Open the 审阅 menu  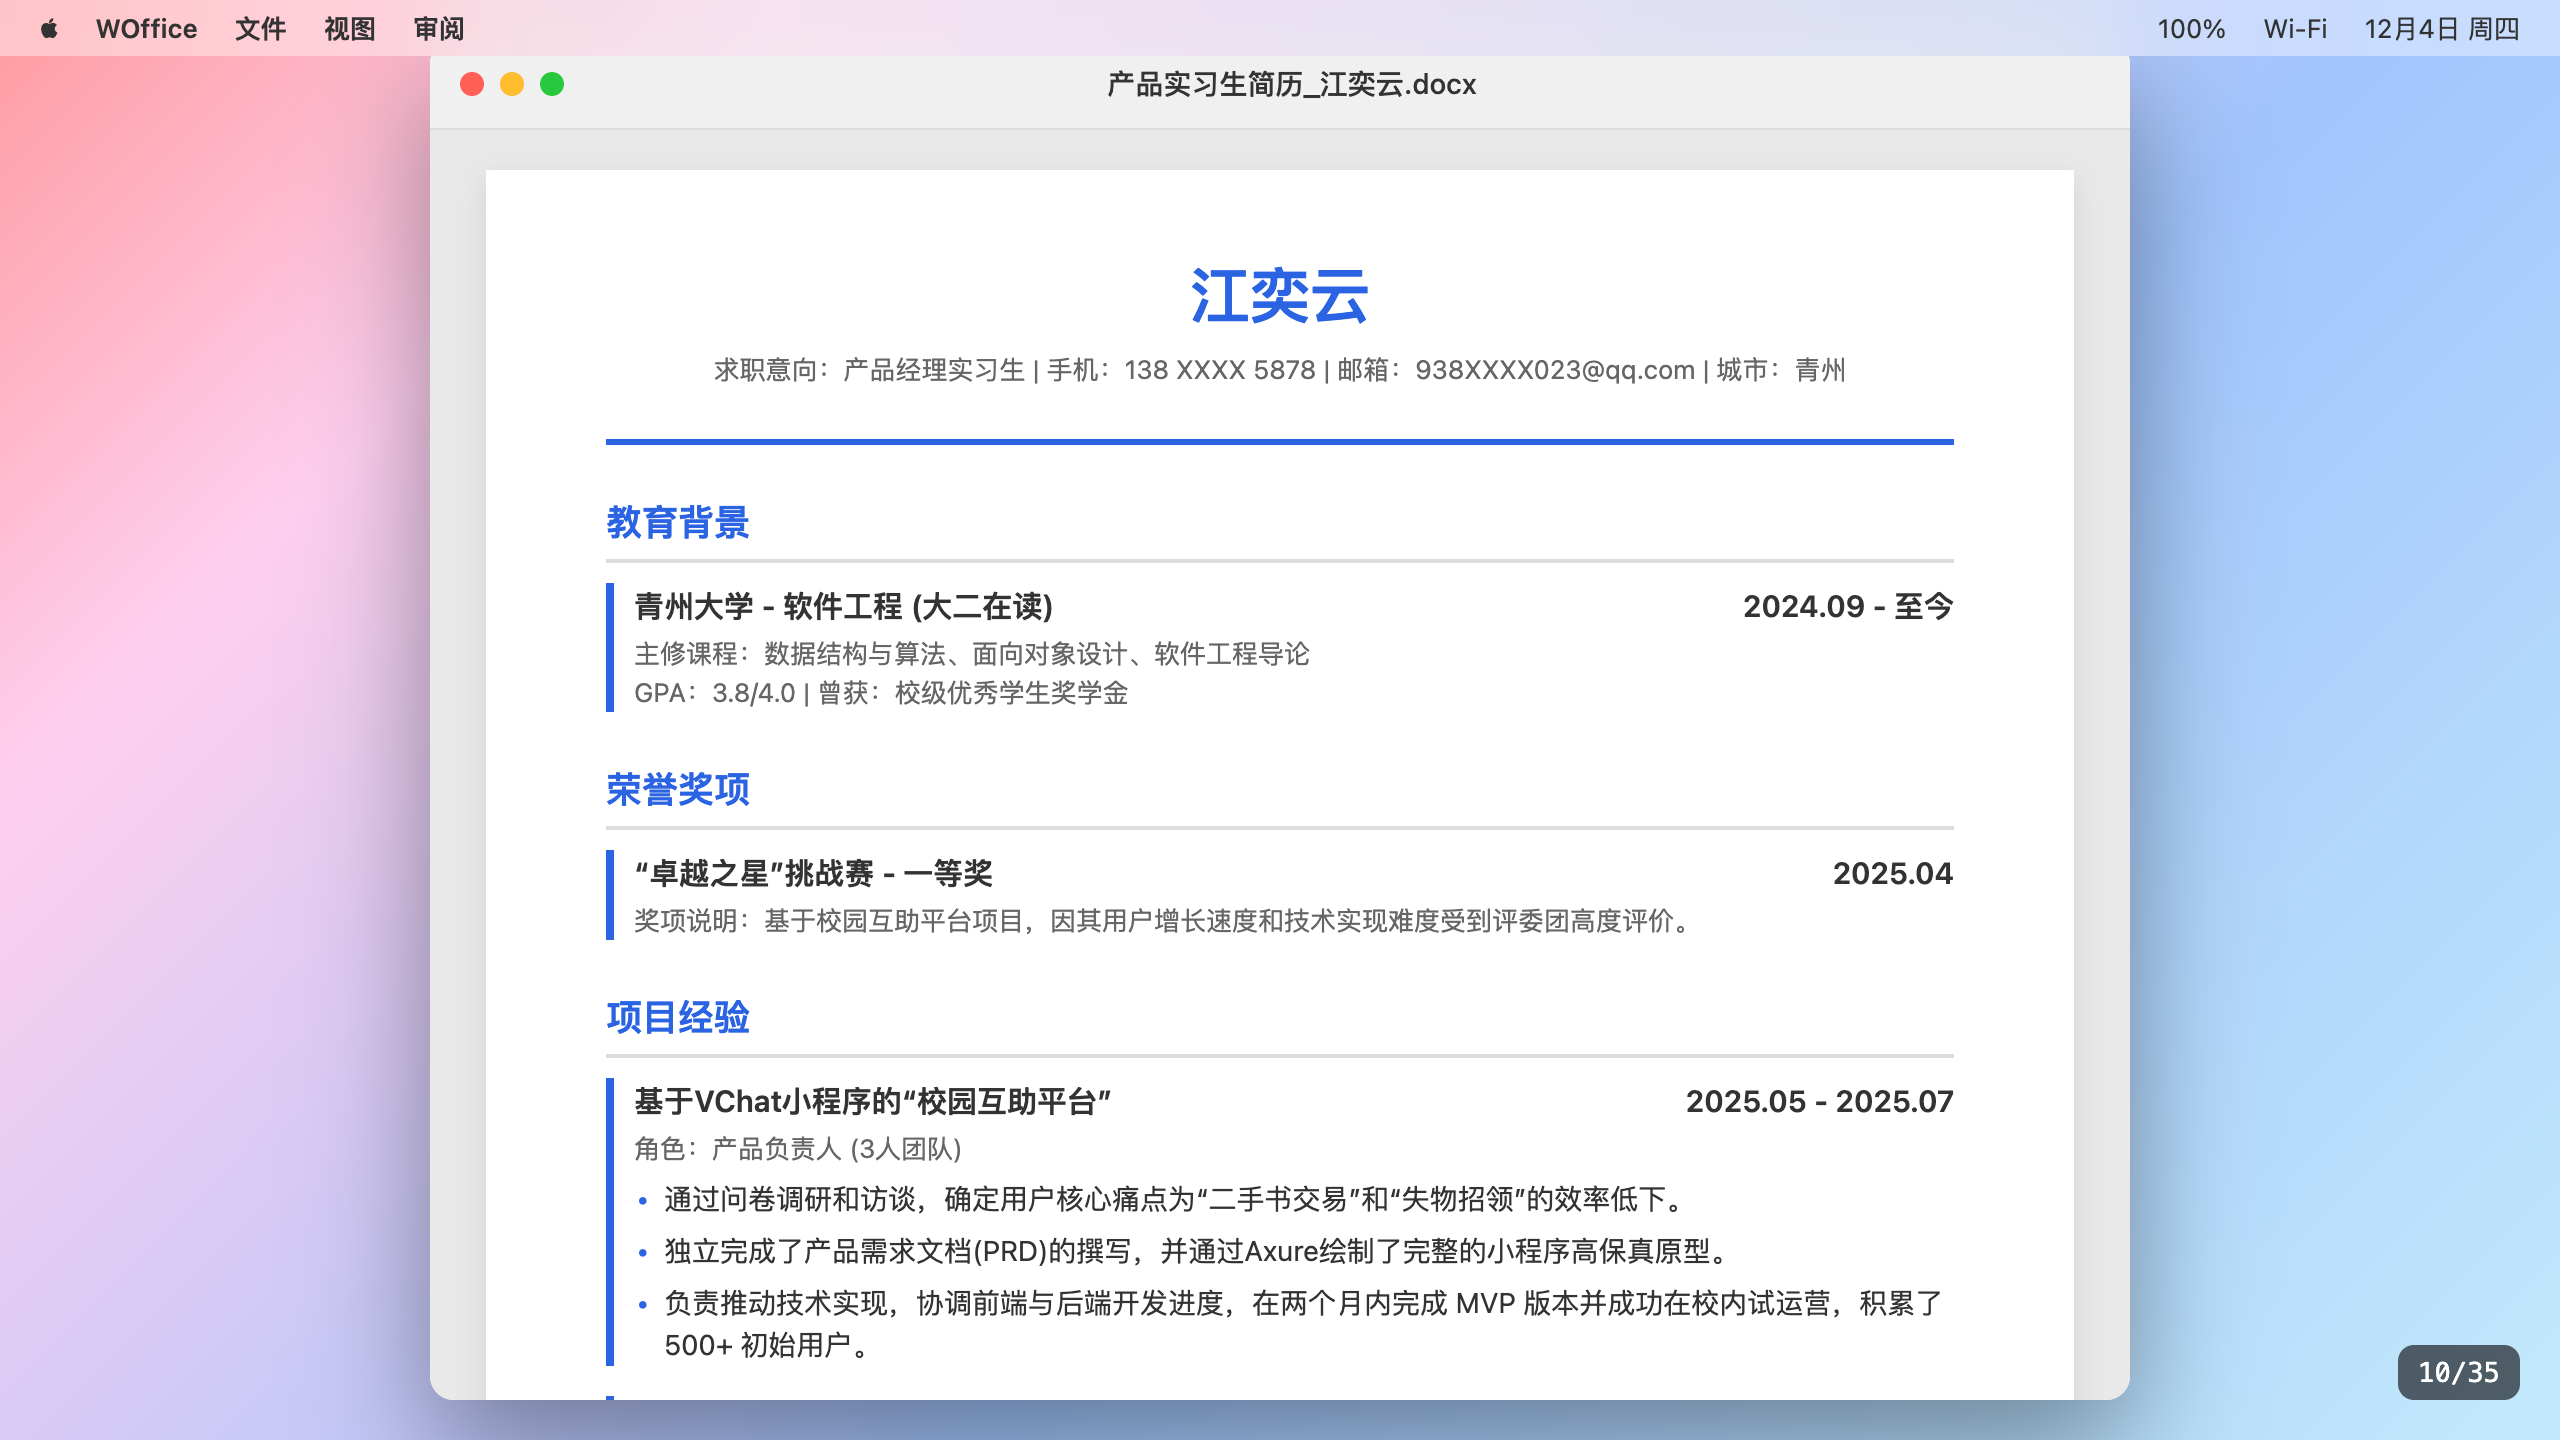pyautogui.click(x=439, y=29)
